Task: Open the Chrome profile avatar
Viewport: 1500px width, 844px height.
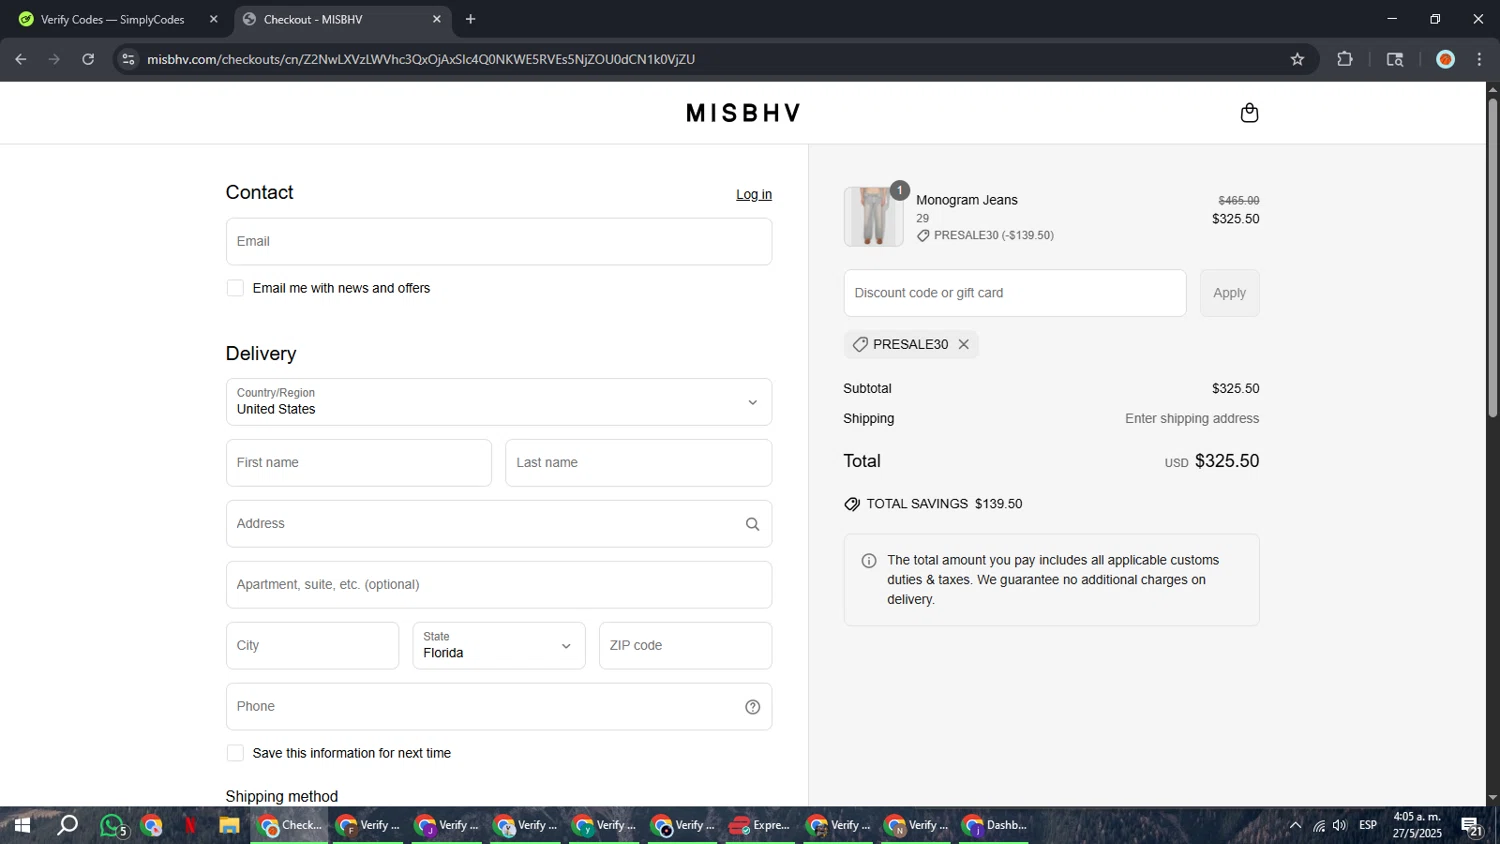Action: tap(1445, 59)
